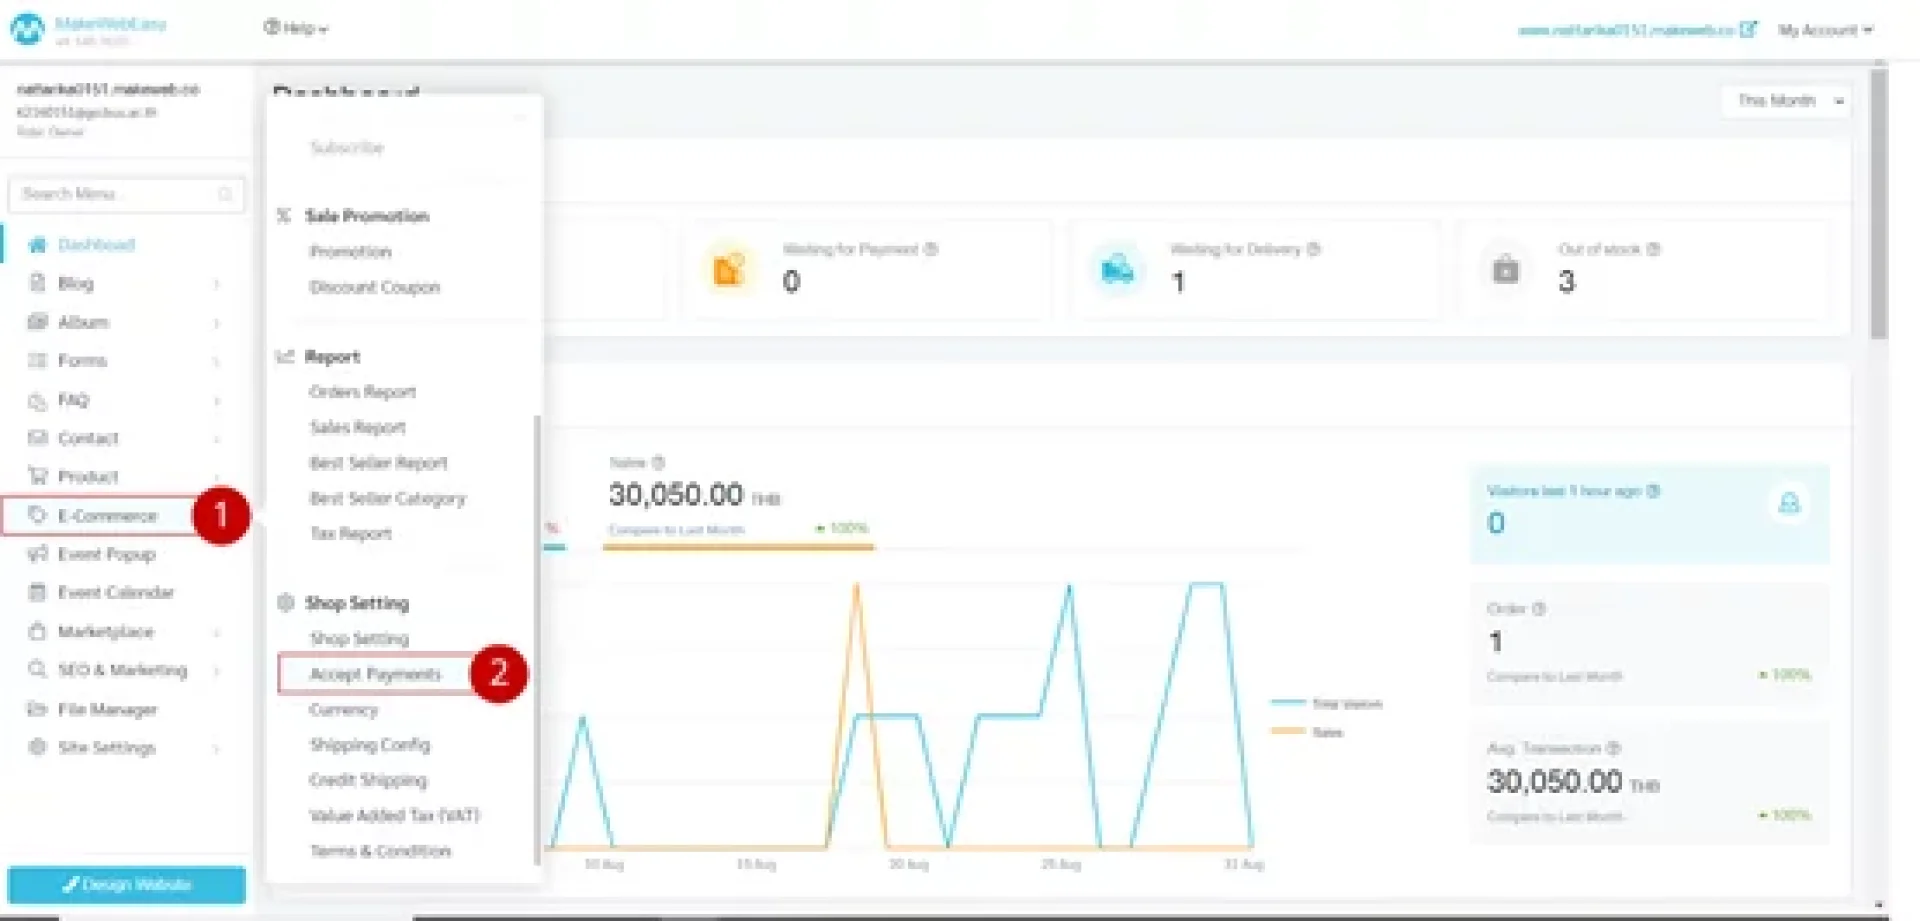Screen dimensions: 1920x921
Task: Open the Help dropdown menu
Action: pyautogui.click(x=296, y=28)
